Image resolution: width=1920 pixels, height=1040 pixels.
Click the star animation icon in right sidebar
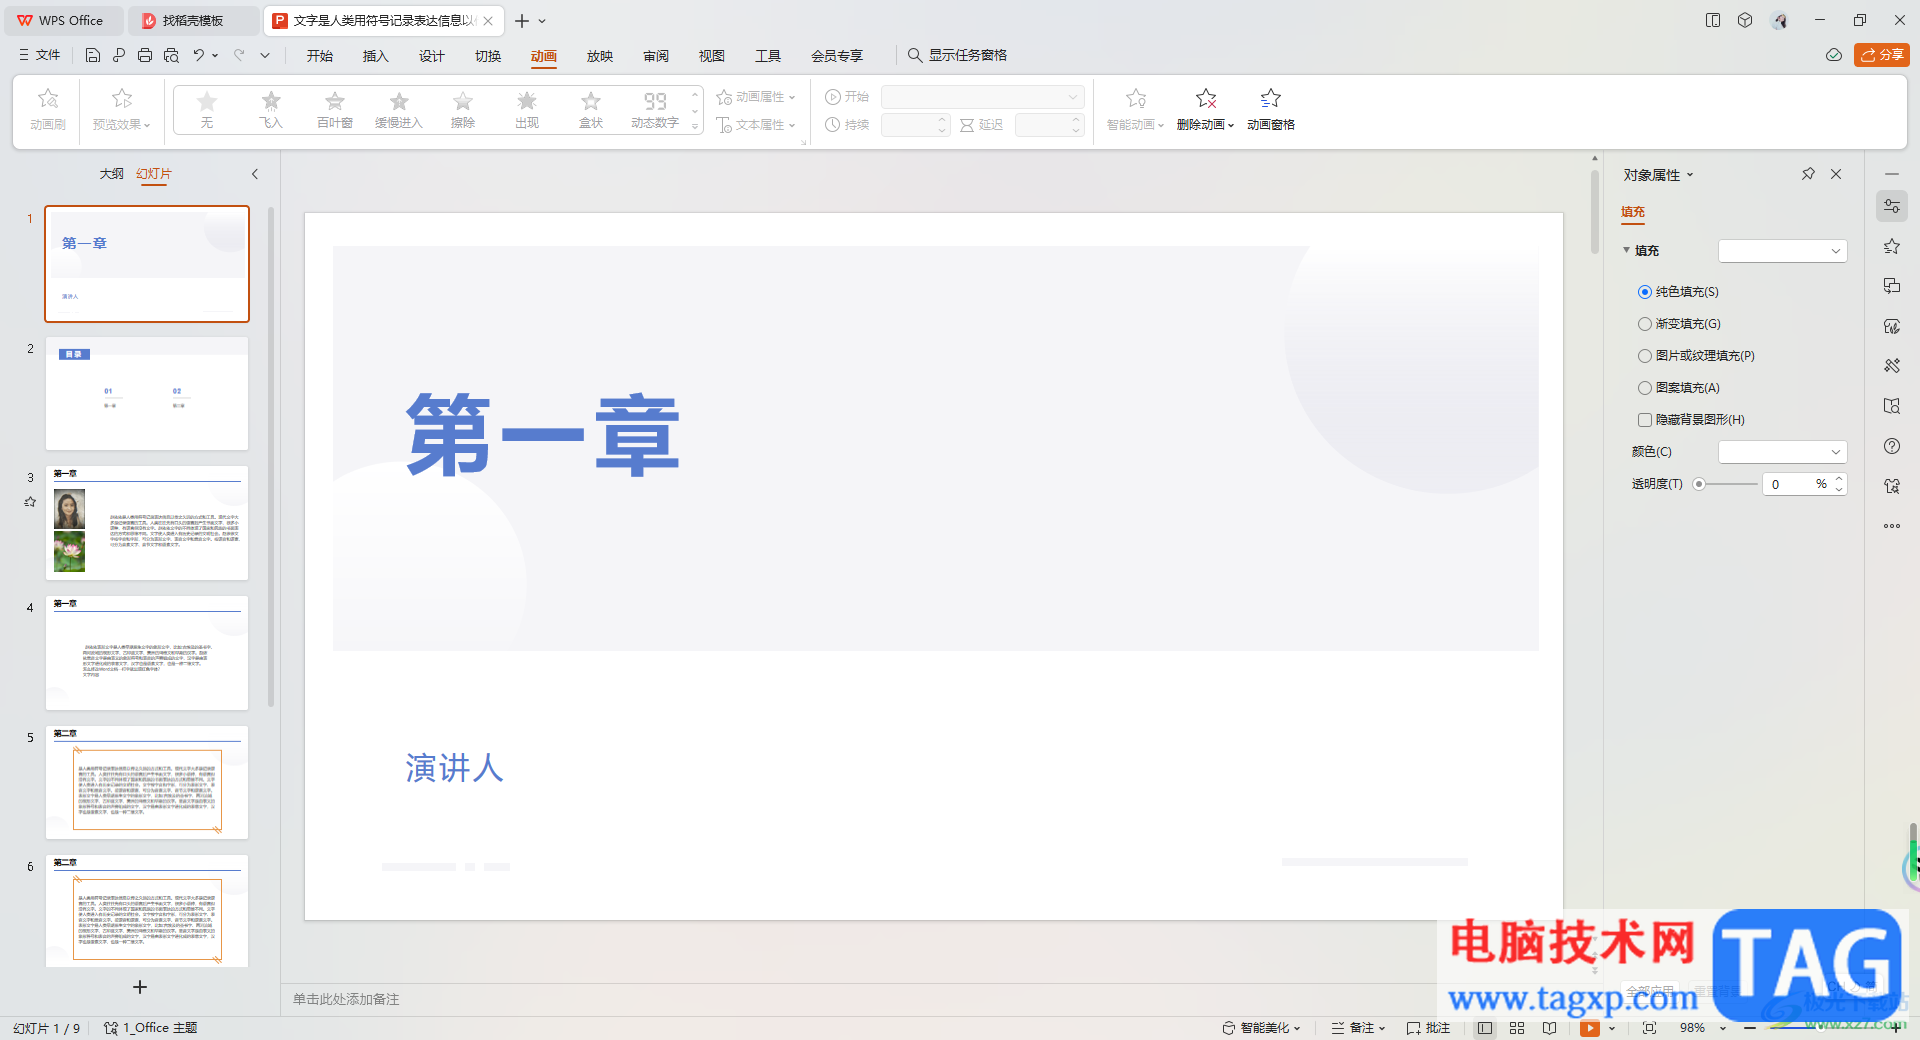tap(1891, 246)
